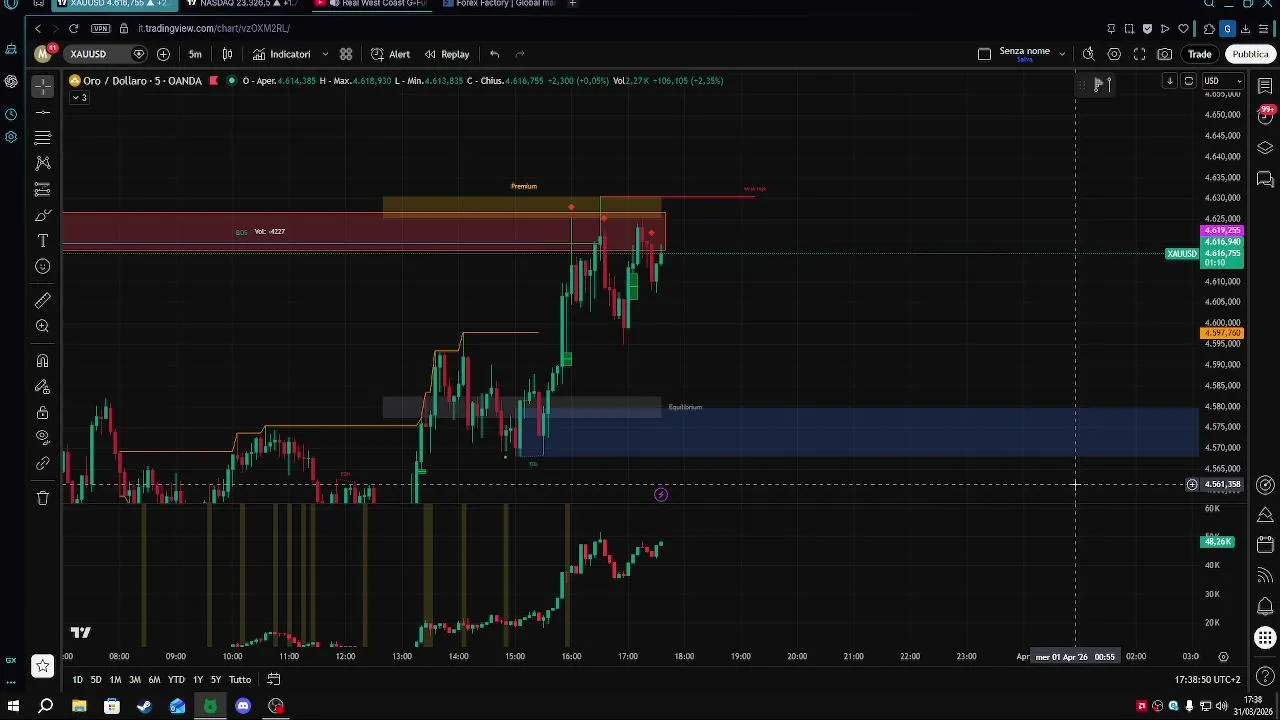Open the forecasting and measurement tools

click(42, 189)
